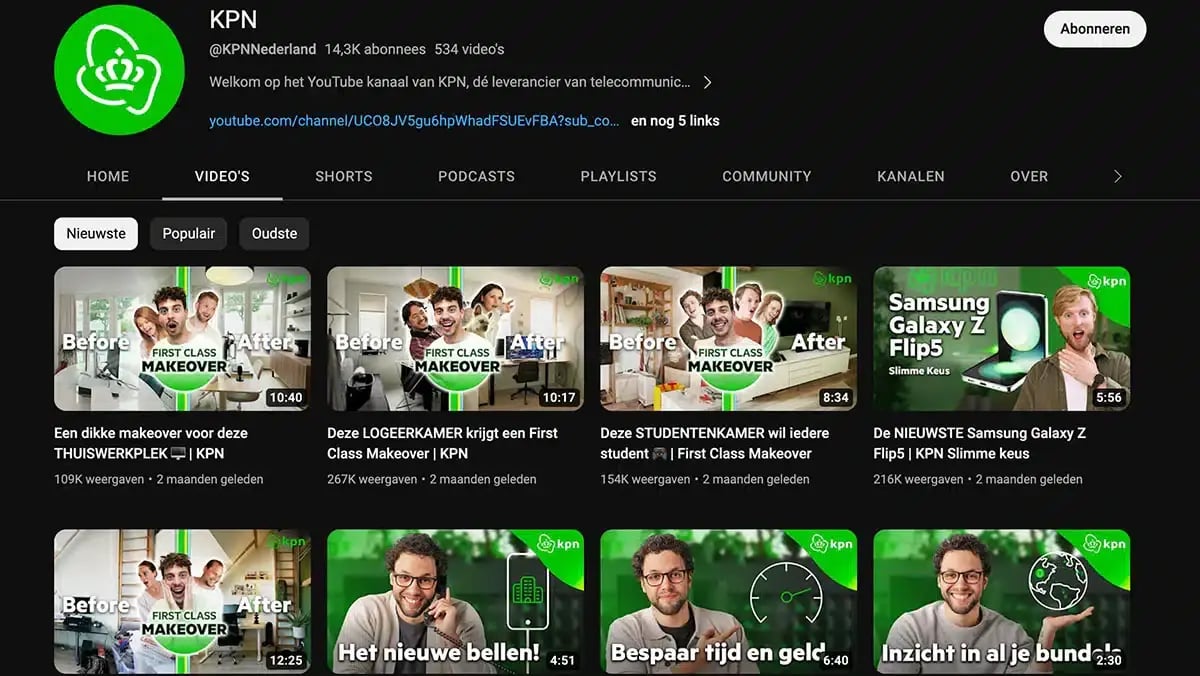Open the STUDENTENKAMER makeover video thumbnail
Viewport: 1200px width, 676px height.
click(728, 338)
